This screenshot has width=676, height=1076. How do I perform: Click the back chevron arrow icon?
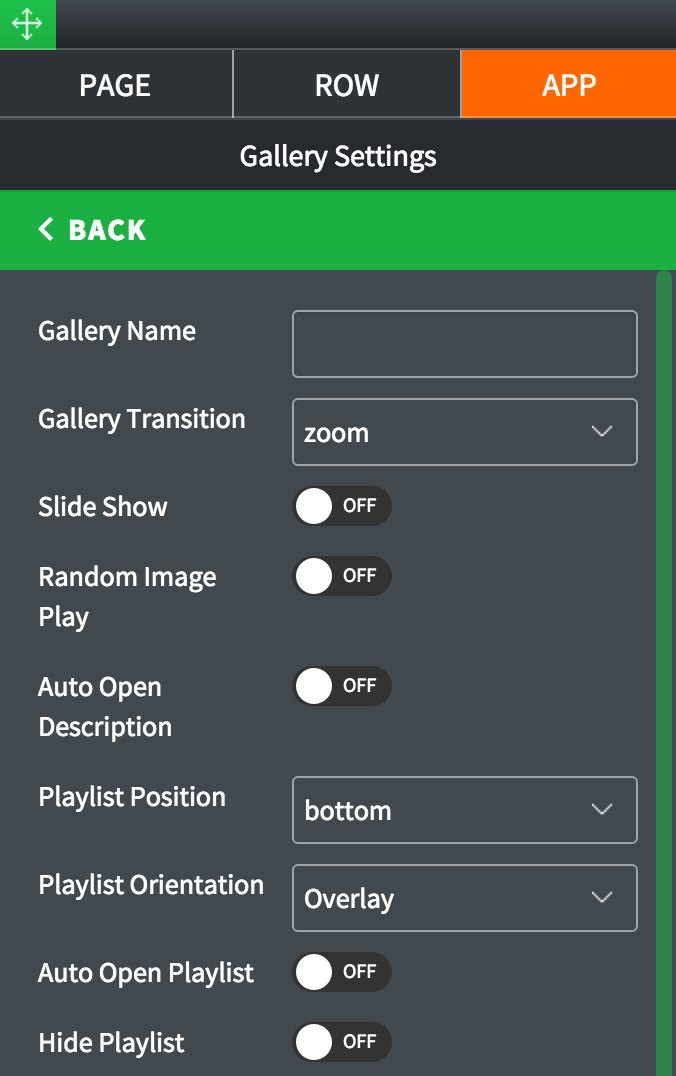click(x=46, y=230)
